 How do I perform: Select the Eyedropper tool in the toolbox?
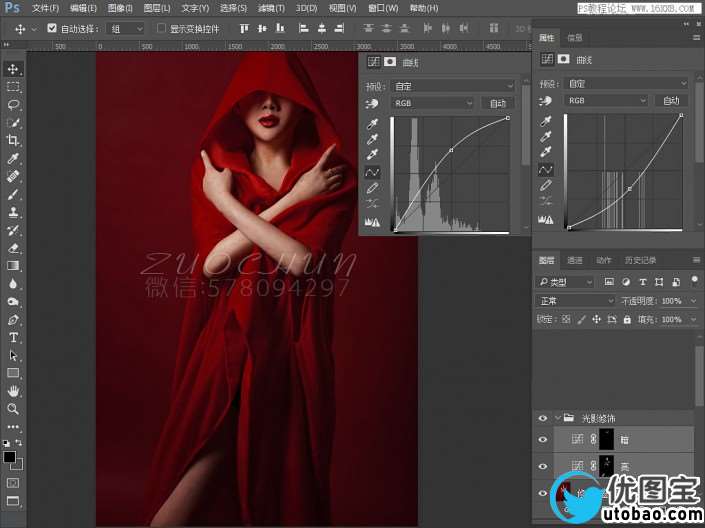(13, 158)
